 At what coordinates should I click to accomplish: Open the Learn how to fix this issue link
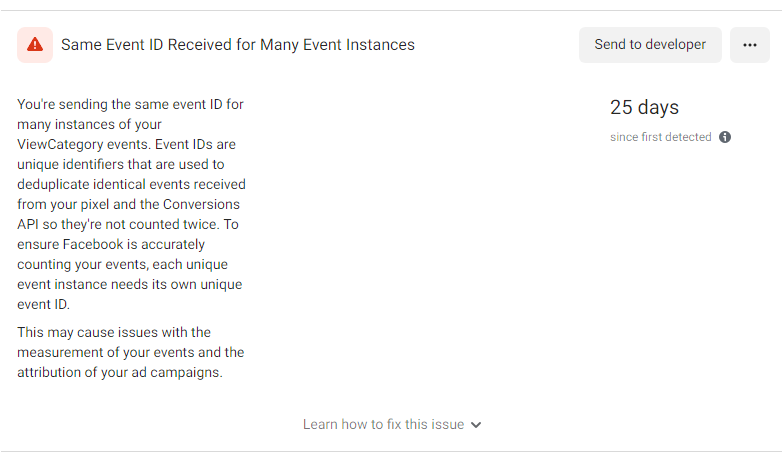point(384,425)
